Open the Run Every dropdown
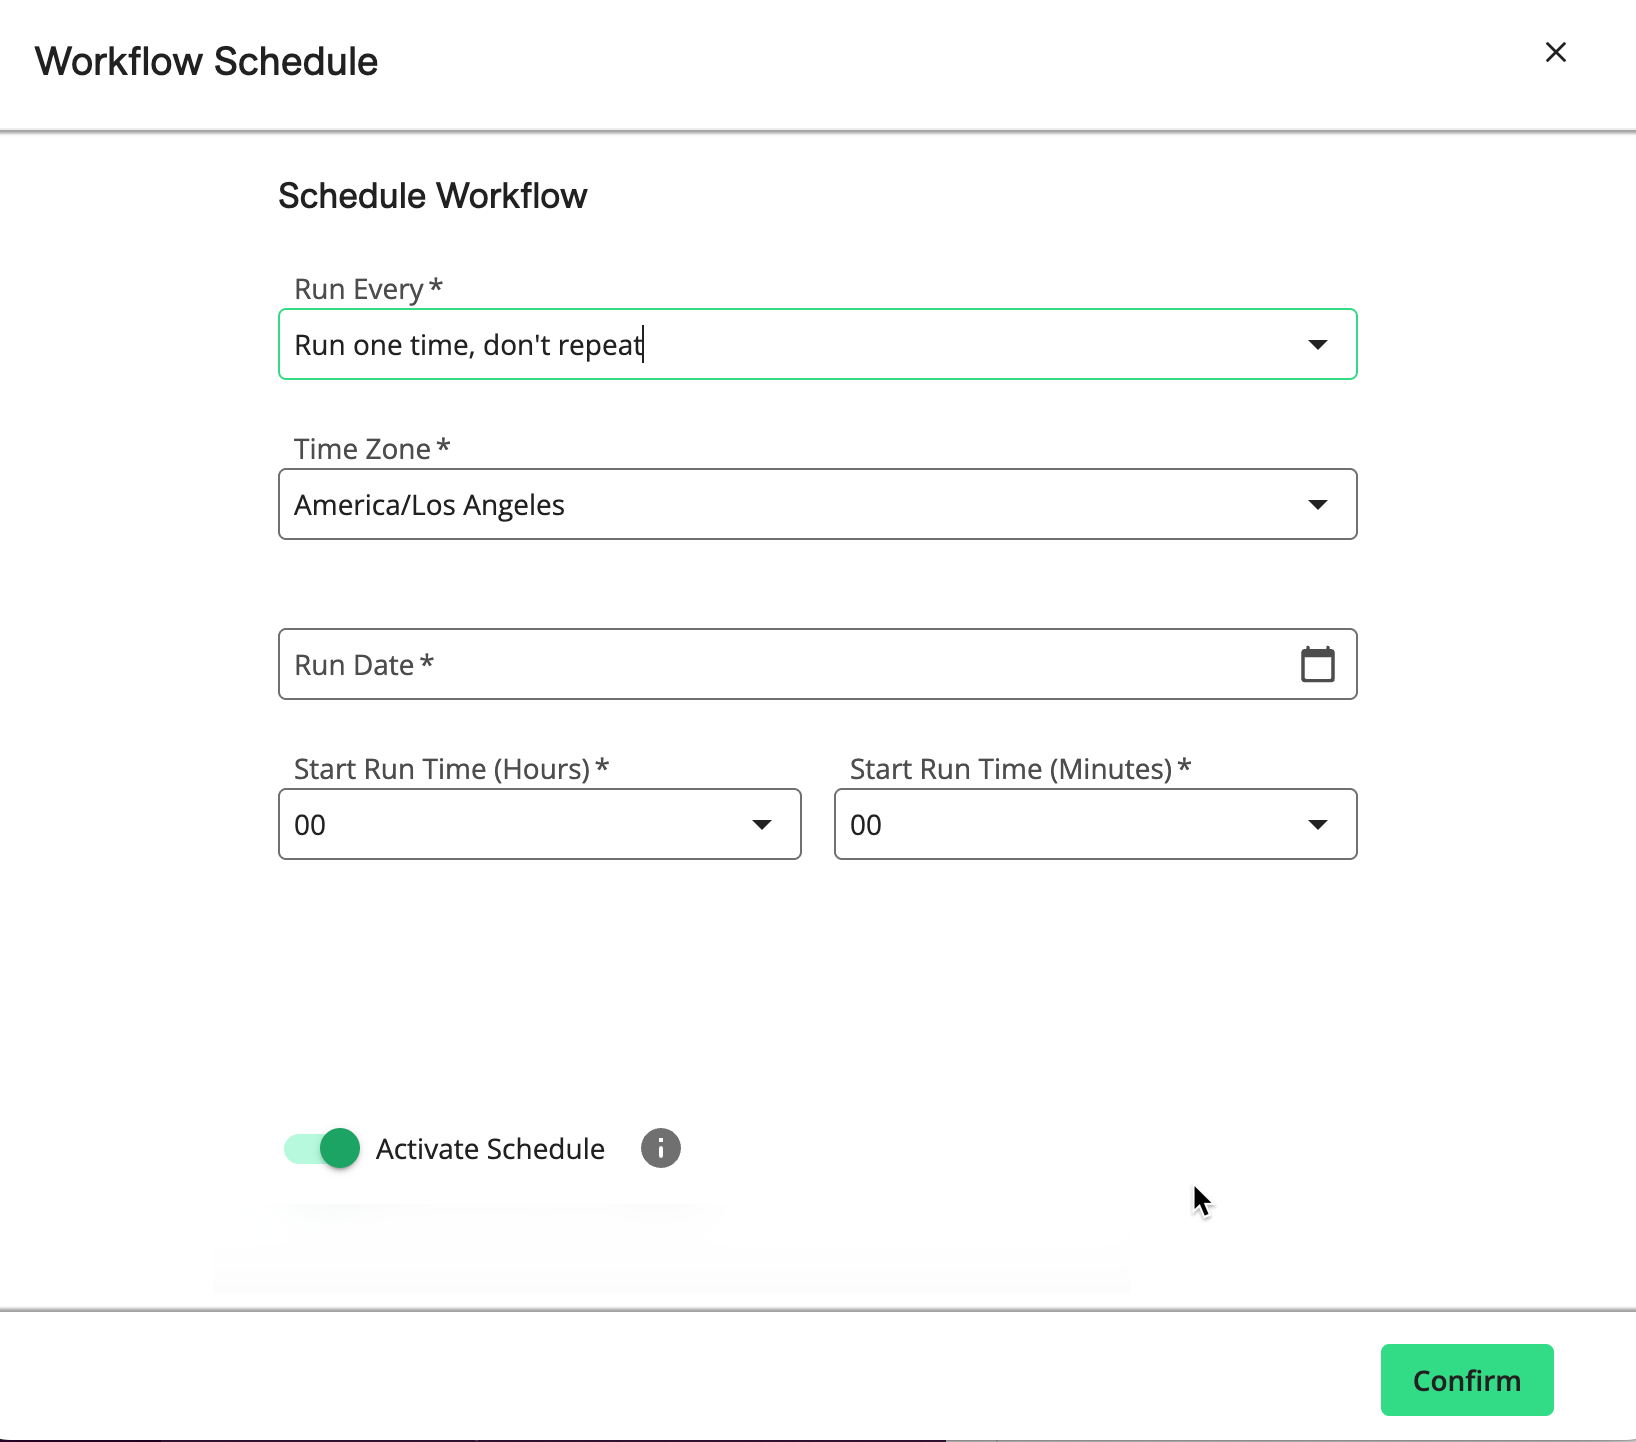Viewport: 1636px width, 1442px height. pyautogui.click(x=818, y=344)
